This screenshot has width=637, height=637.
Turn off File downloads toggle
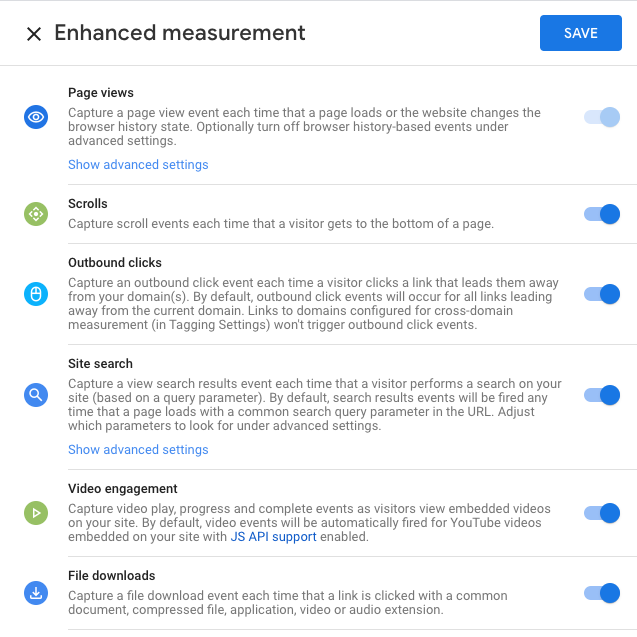[x=602, y=593]
